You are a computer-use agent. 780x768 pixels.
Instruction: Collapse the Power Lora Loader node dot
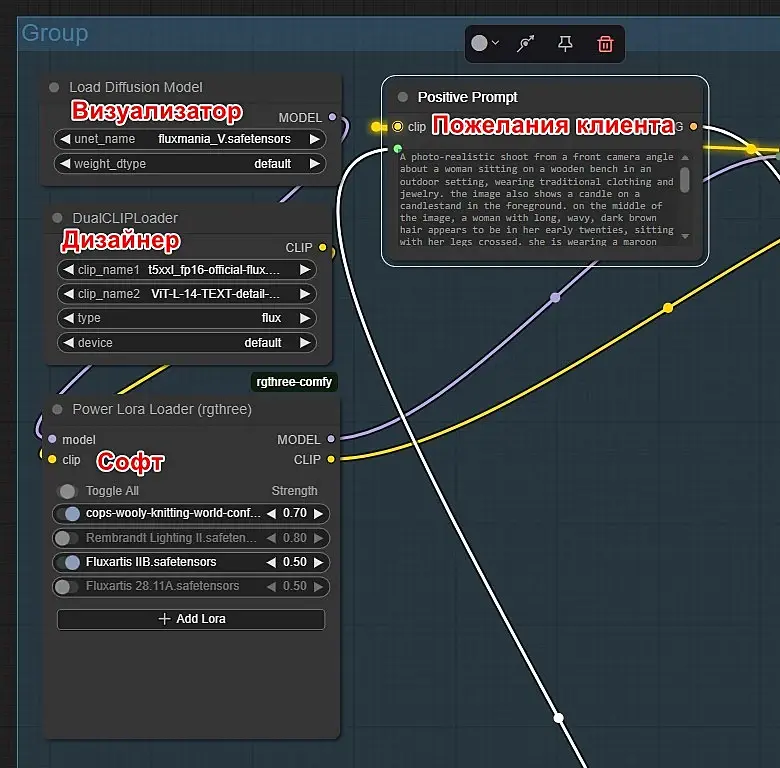point(57,409)
